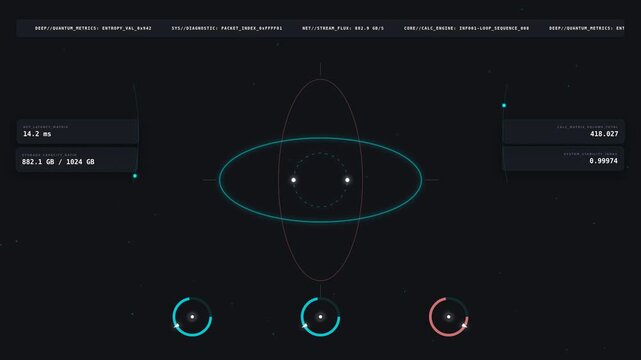Click the CORE//CALC_ENGINE ticker entry

tap(466, 28)
